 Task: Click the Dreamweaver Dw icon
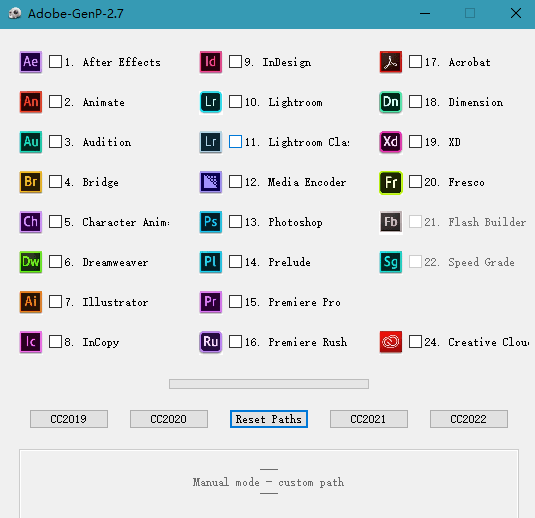[31, 262]
